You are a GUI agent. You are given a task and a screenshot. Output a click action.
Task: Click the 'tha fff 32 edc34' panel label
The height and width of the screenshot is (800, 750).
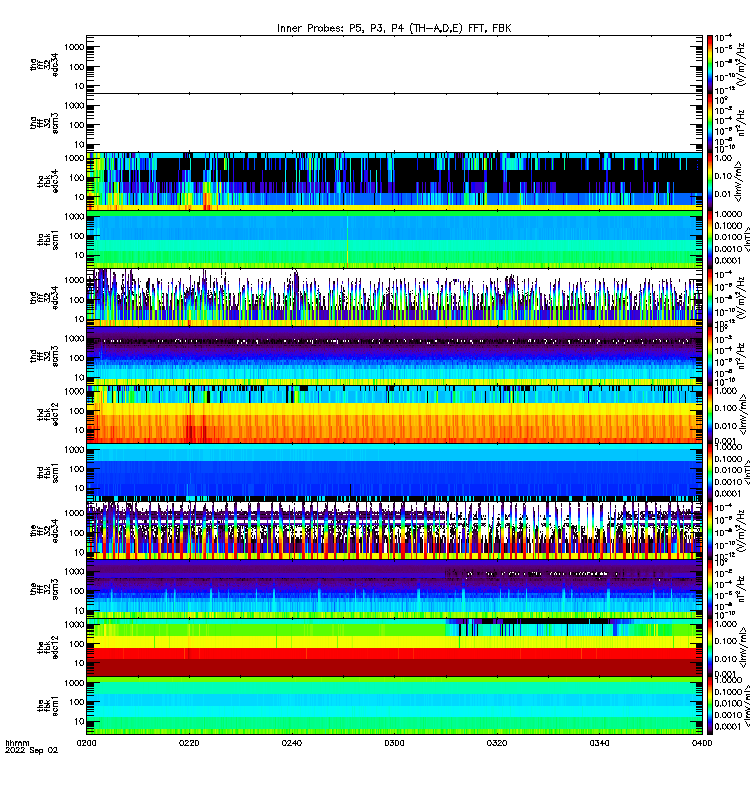pyautogui.click(x=44, y=65)
